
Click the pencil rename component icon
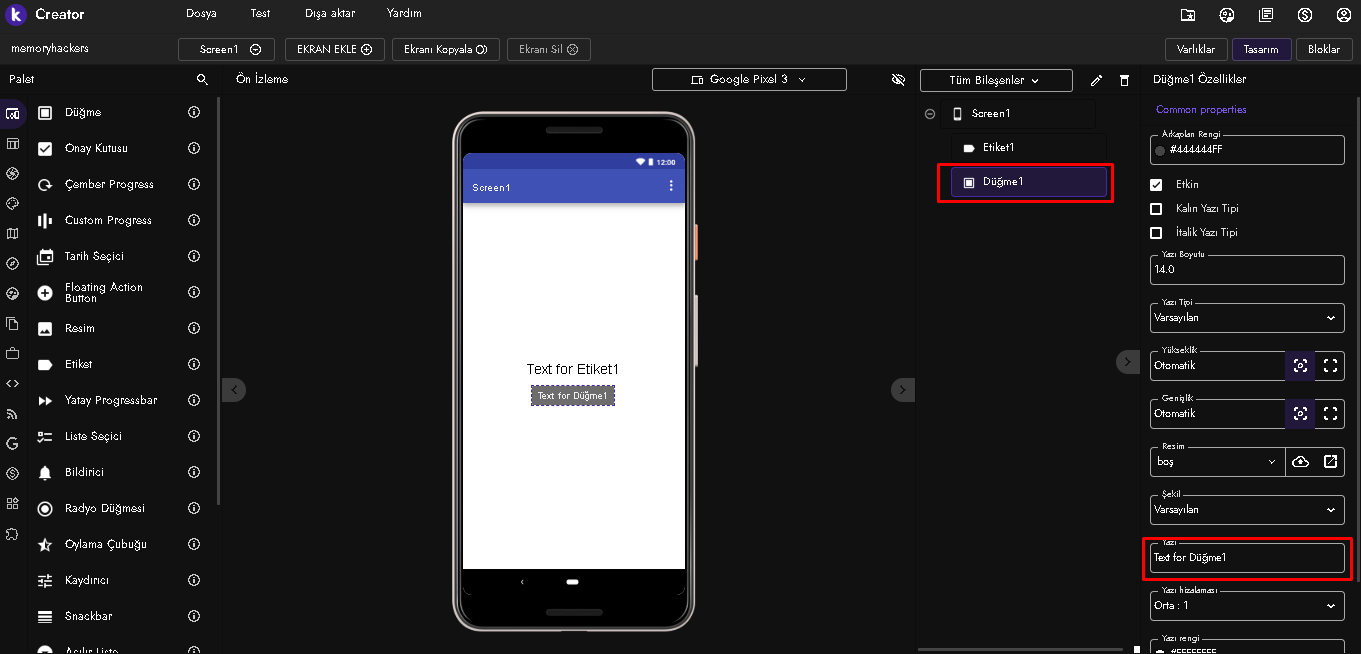[1096, 80]
